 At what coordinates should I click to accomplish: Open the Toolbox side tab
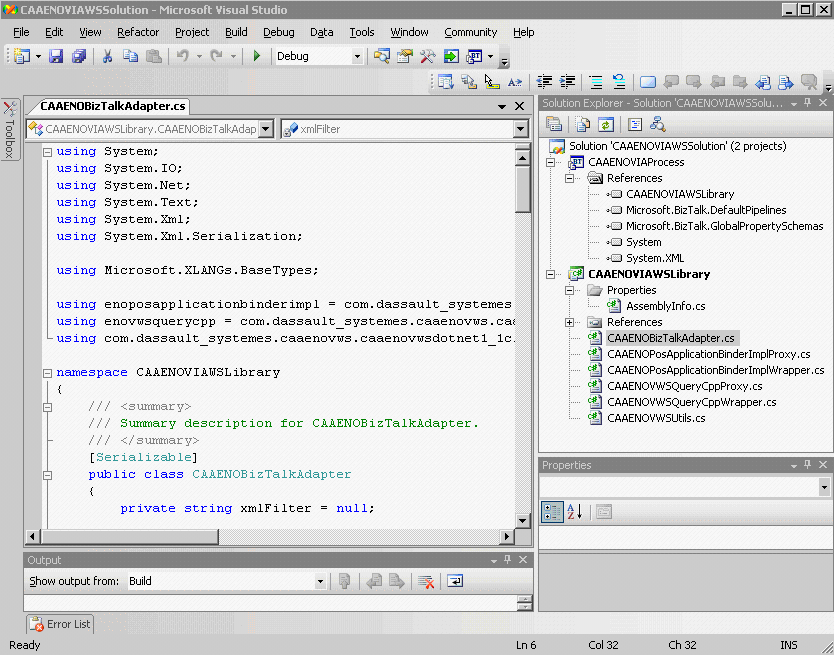pyautogui.click(x=10, y=129)
